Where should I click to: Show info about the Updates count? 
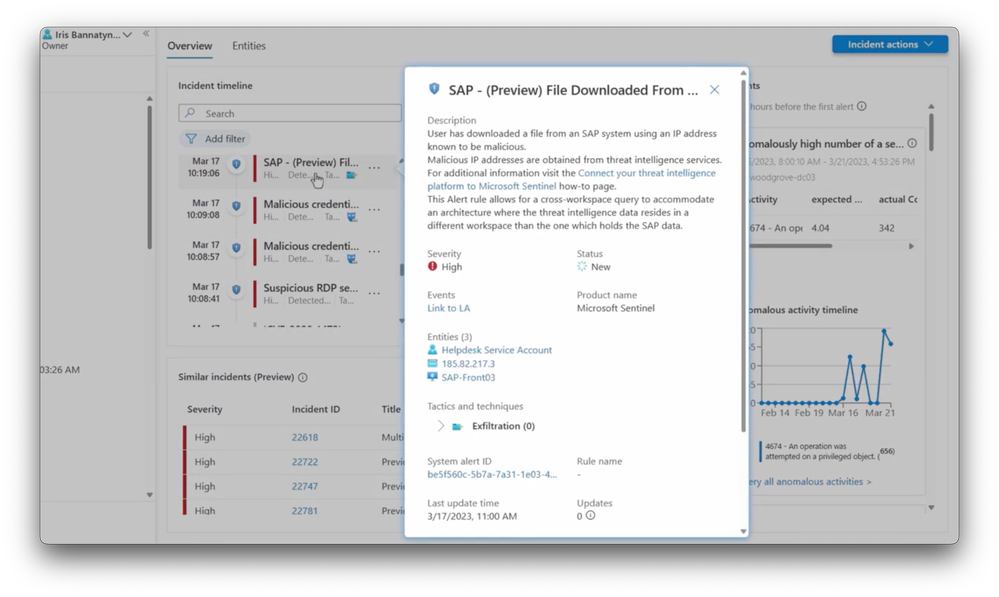click(x=591, y=515)
